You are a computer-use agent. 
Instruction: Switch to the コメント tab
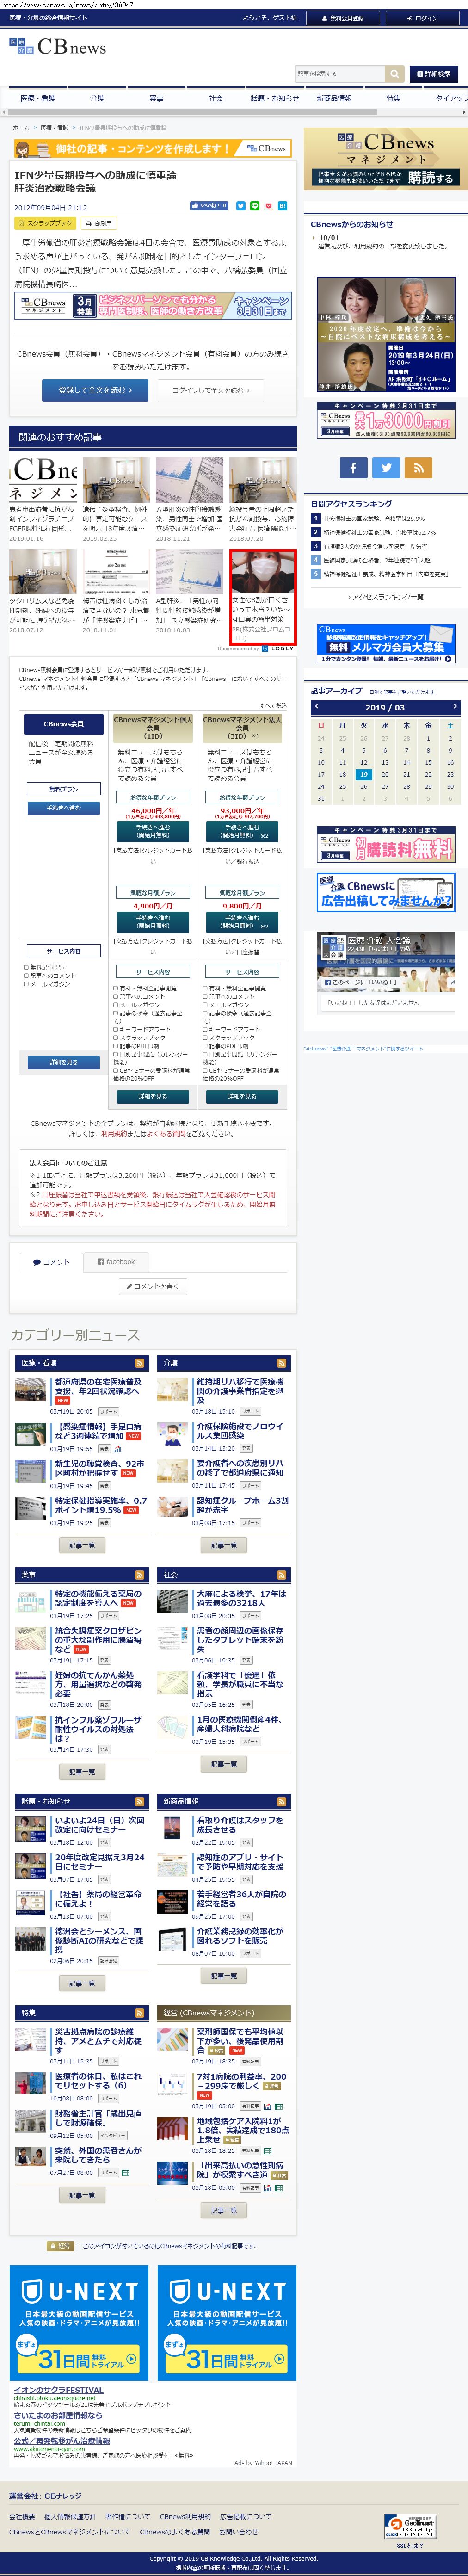click(x=51, y=1262)
